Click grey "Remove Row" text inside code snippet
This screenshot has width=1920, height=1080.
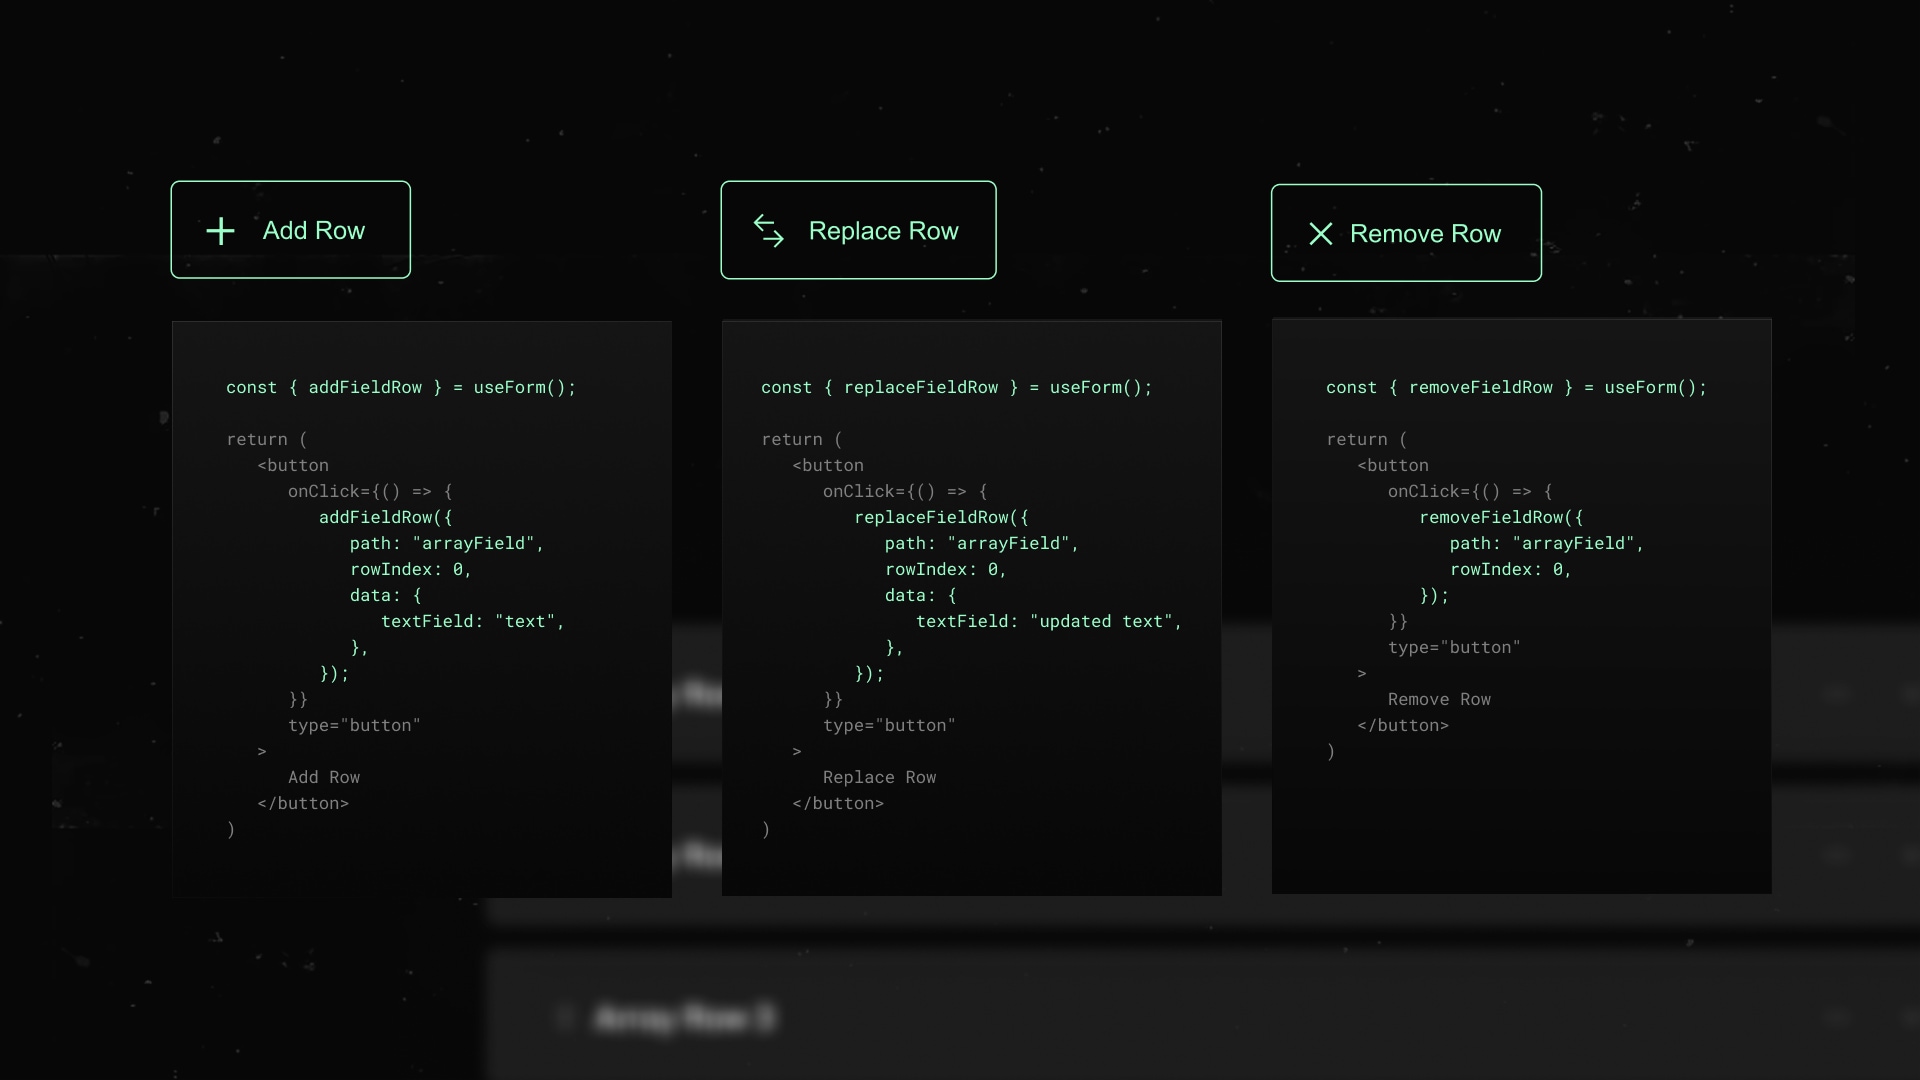[1438, 700]
